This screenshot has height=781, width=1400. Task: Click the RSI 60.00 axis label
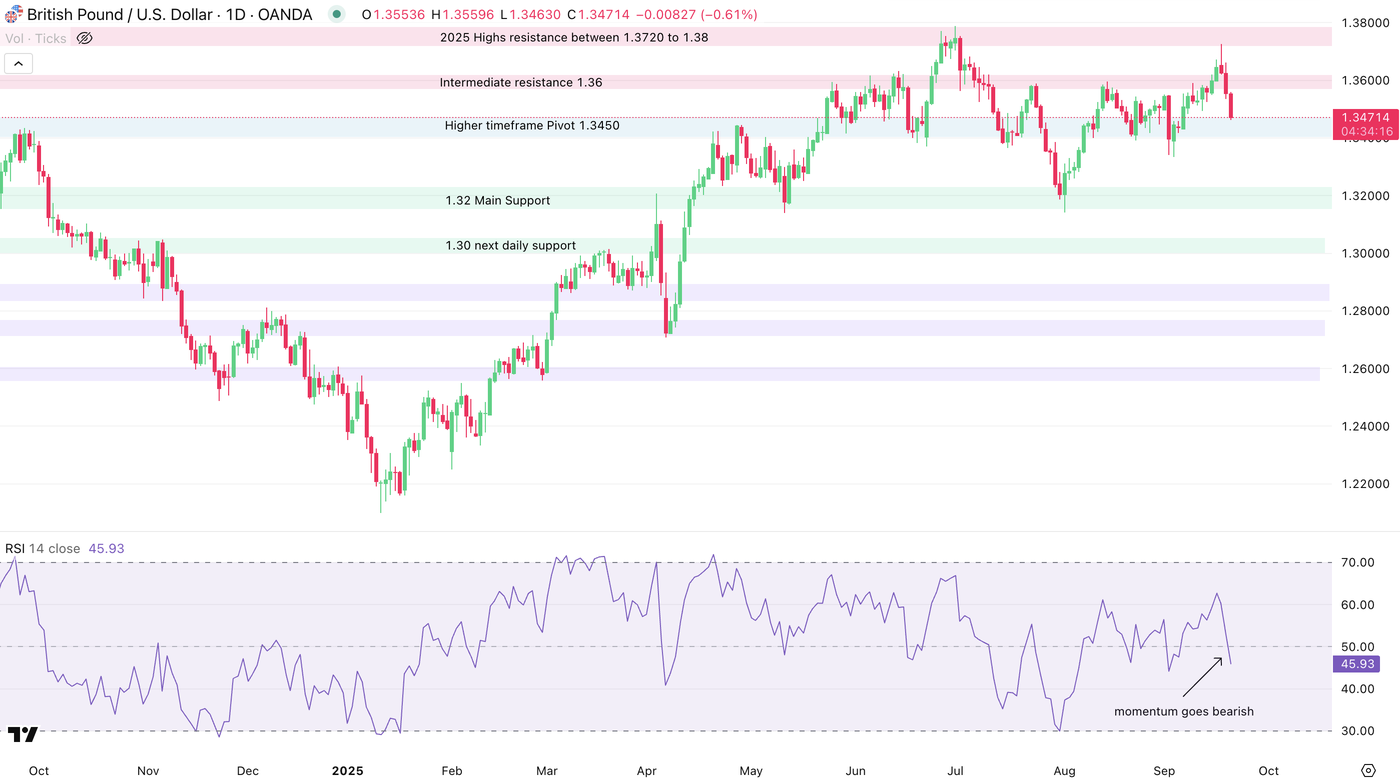coord(1356,605)
